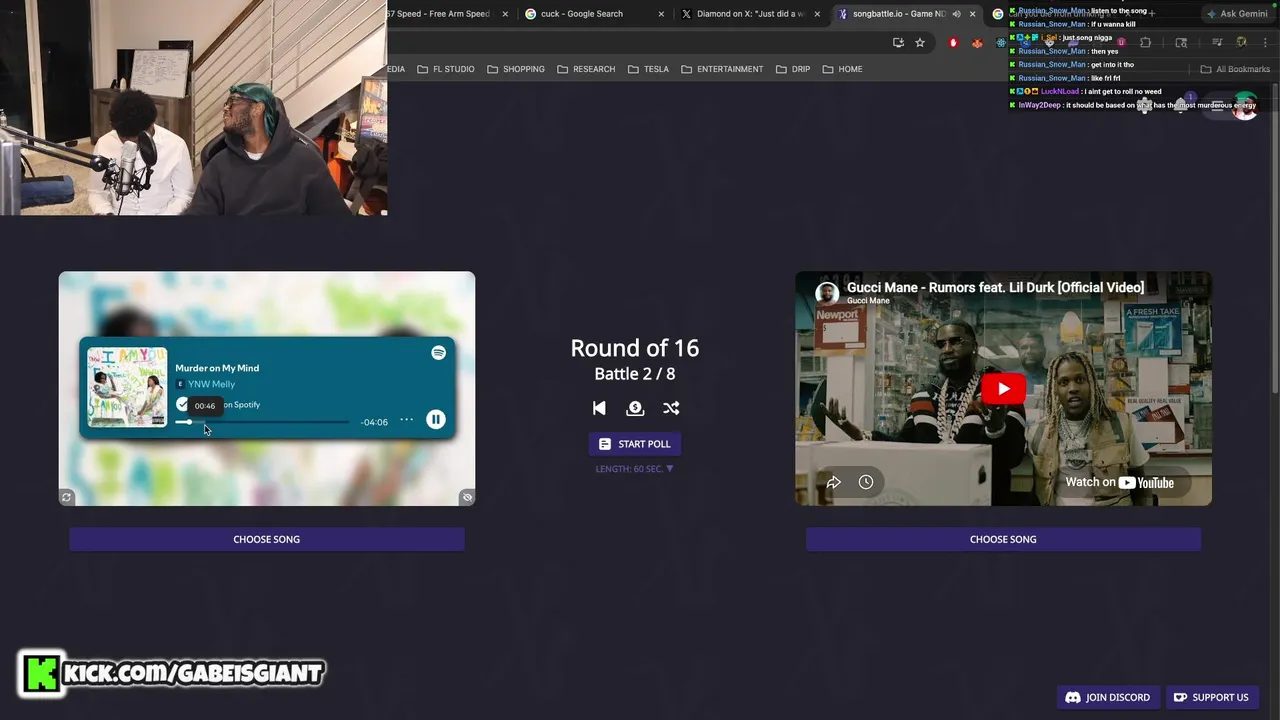This screenshot has height=720, width=1280.
Task: Start the poll
Action: click(635, 444)
